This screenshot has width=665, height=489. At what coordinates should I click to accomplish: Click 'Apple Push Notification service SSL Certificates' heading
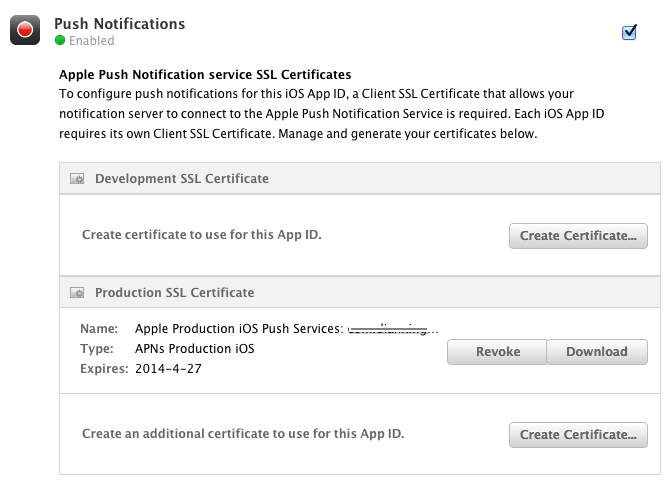click(x=205, y=75)
